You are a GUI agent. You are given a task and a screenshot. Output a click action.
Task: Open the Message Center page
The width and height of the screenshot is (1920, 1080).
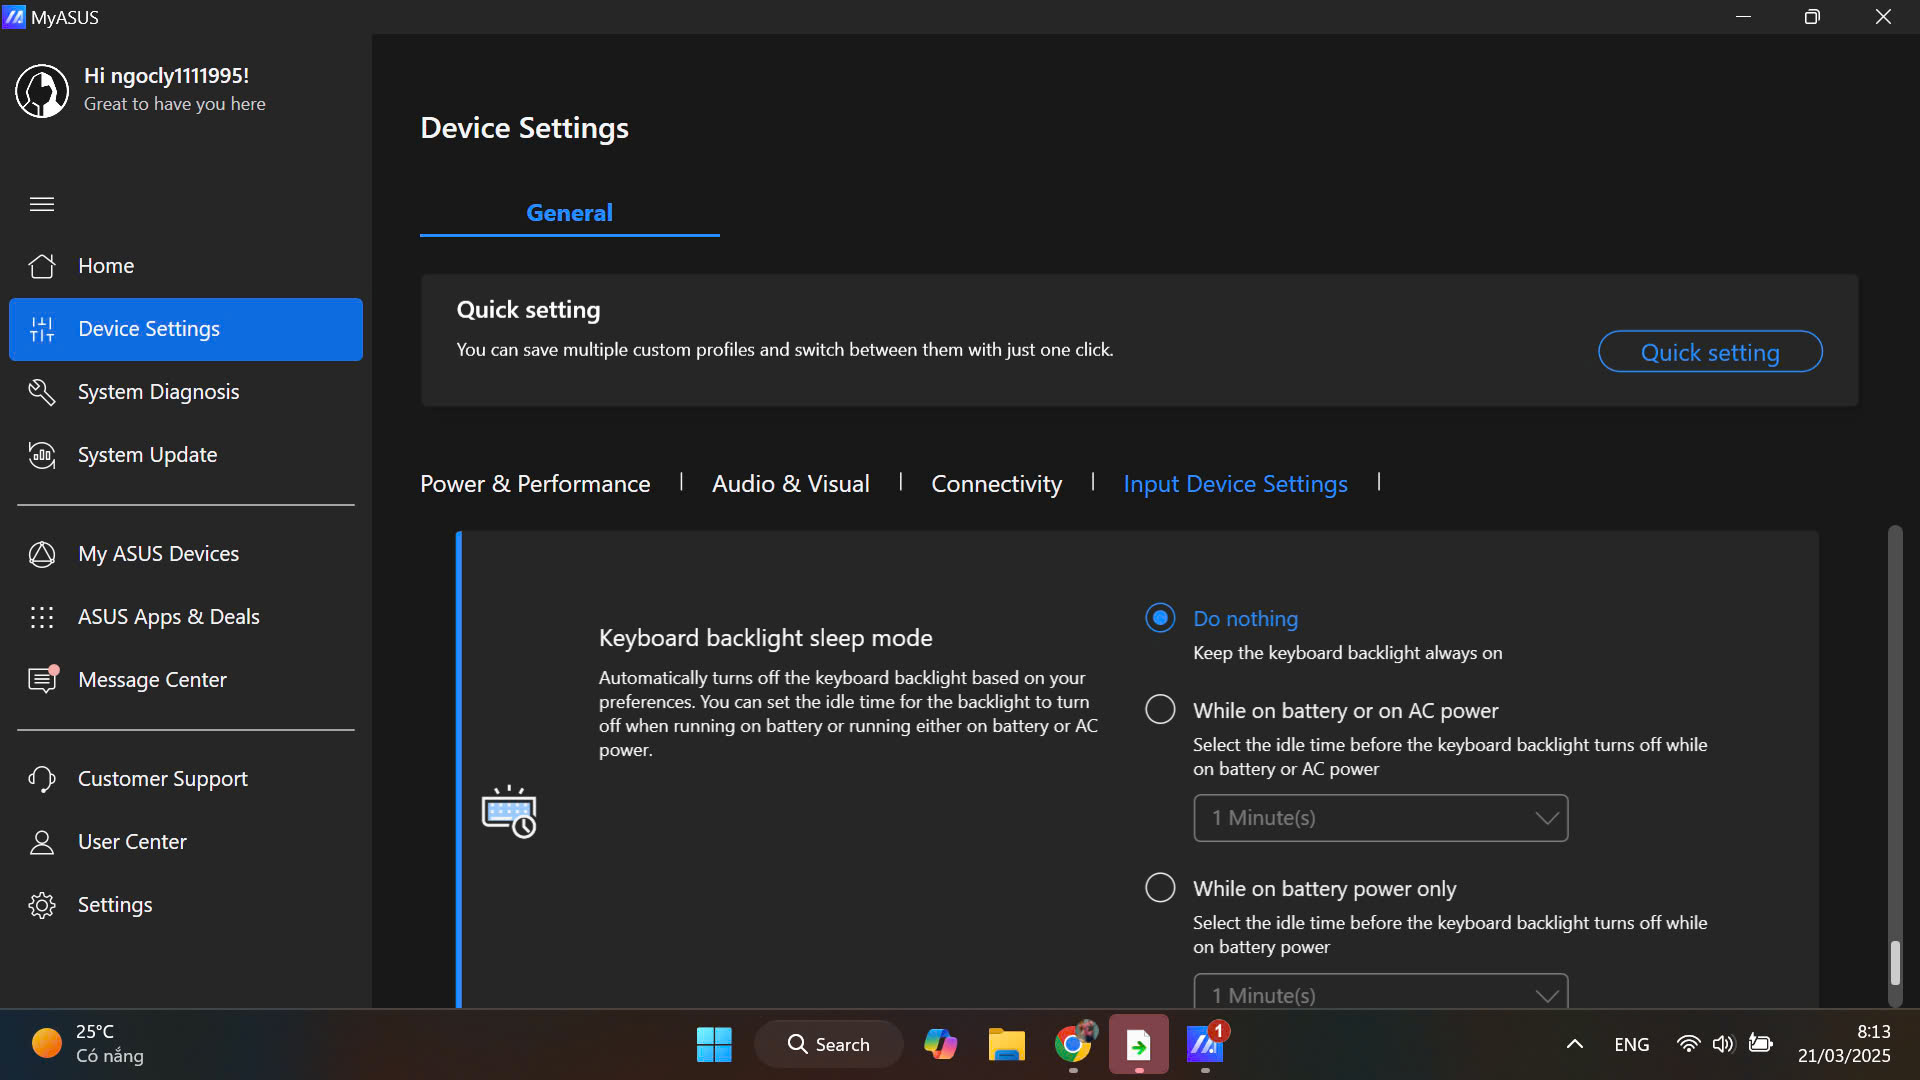click(153, 680)
